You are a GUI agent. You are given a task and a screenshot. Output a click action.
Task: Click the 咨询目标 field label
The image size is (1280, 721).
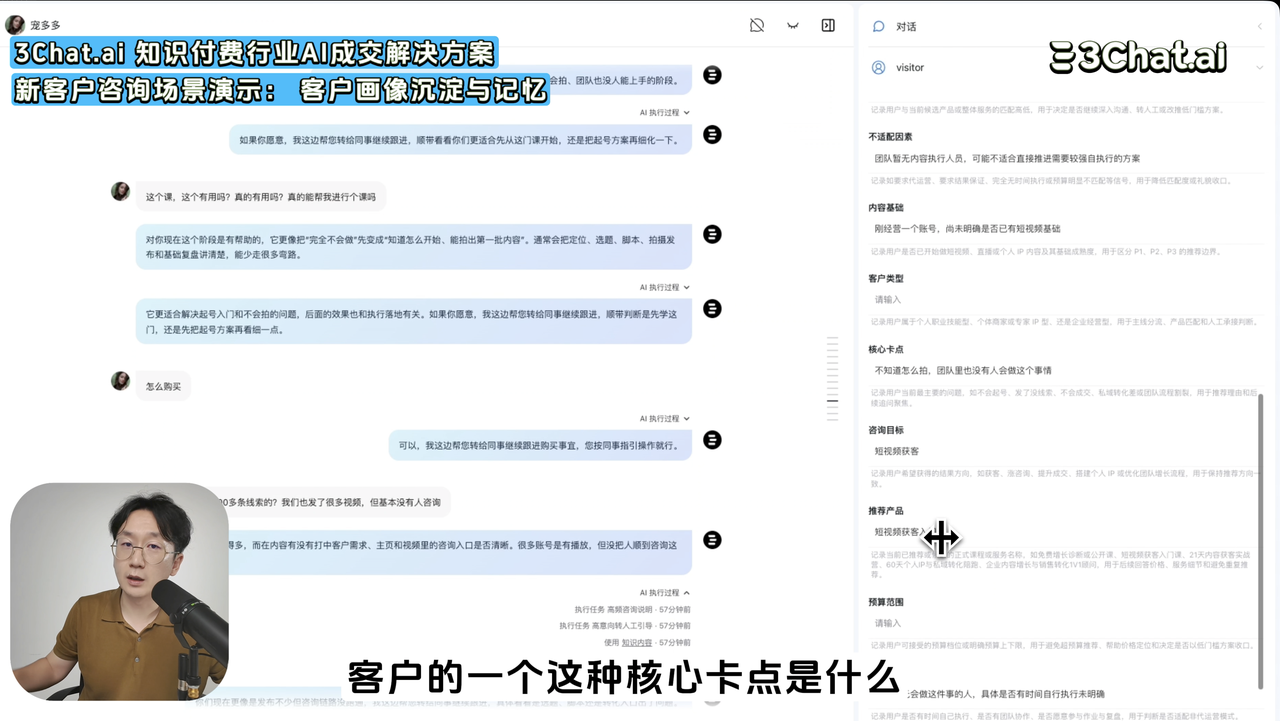pos(886,430)
